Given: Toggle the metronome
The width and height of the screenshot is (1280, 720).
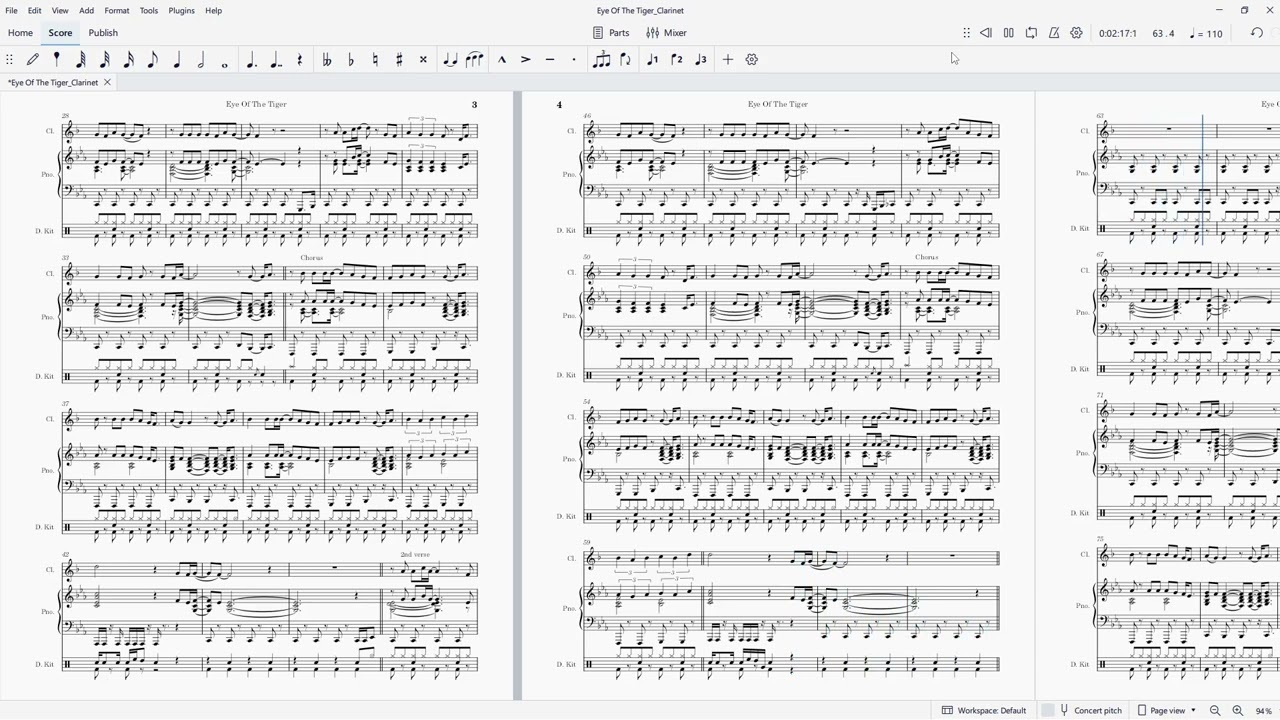Looking at the screenshot, I should pyautogui.click(x=1054, y=33).
